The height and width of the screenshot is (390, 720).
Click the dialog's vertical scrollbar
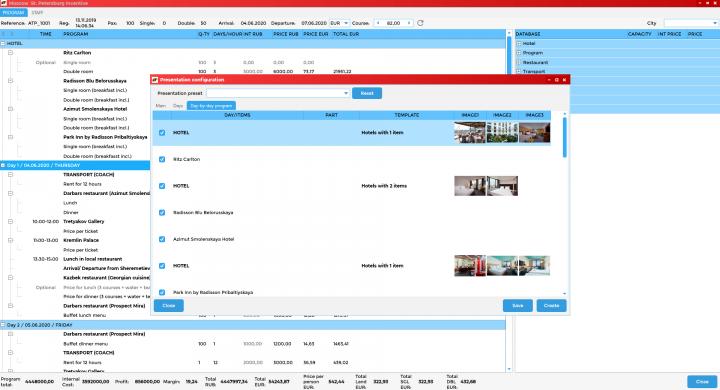click(x=564, y=138)
